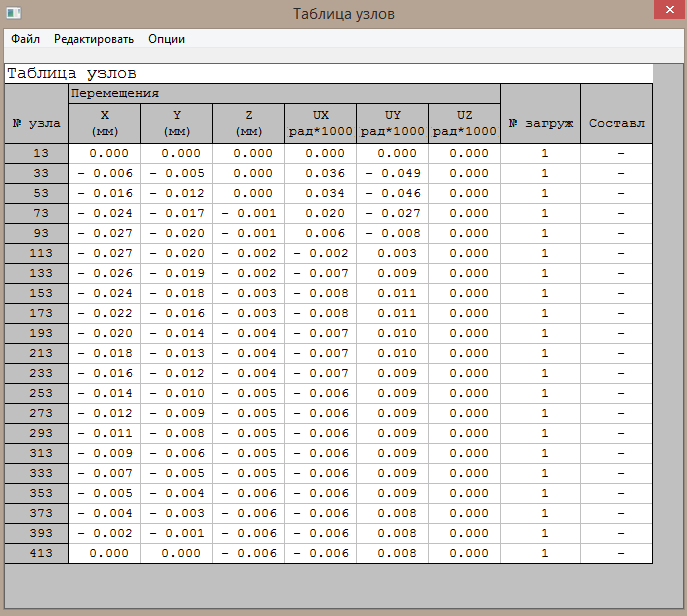The height and width of the screenshot is (616, 687).
Task: Click UX value 0.034 for node 53
Action: [x=321, y=193]
